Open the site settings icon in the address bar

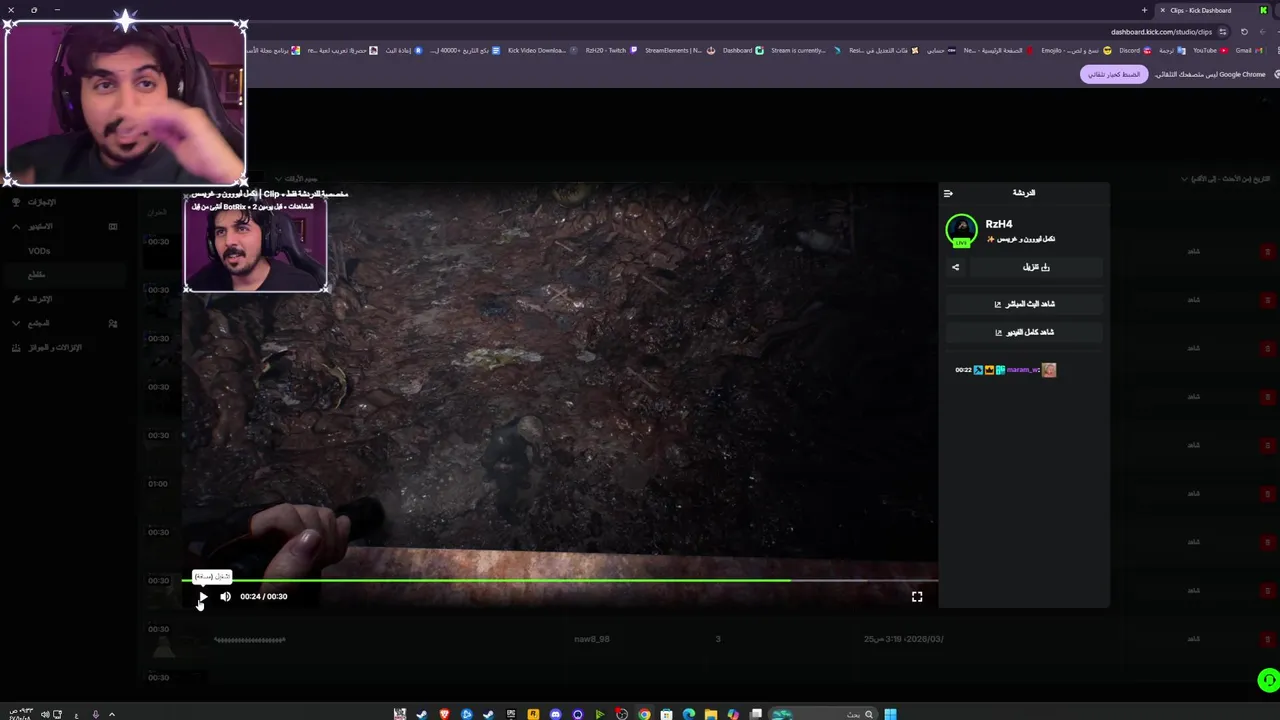(x=1222, y=32)
